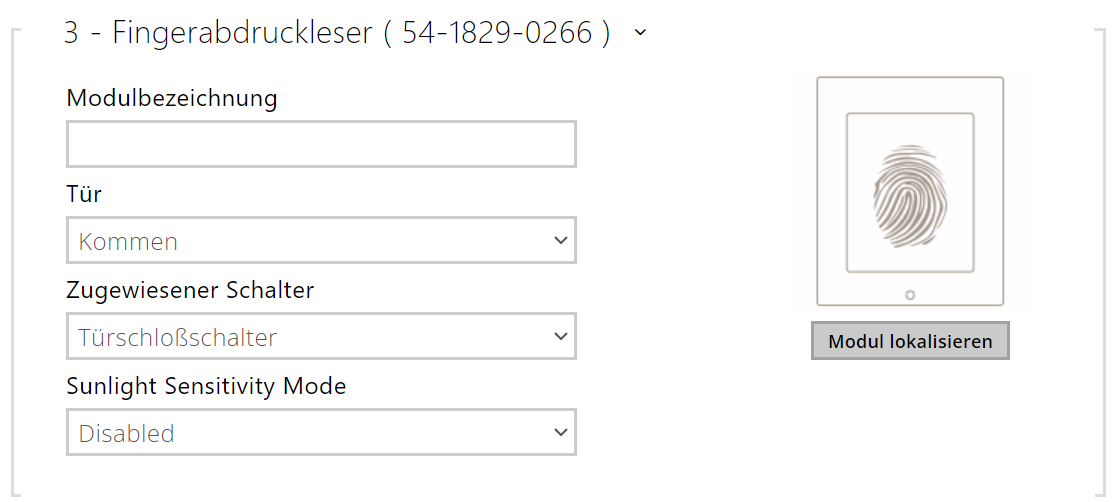
Task: Open Sunlight Sensitivity Mode dropdown arrow
Action: click(560, 433)
